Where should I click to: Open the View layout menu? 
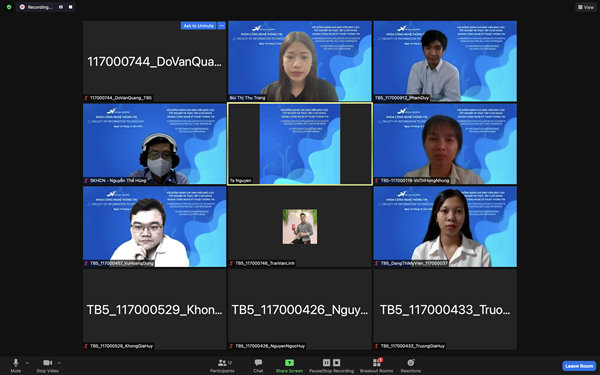click(586, 7)
